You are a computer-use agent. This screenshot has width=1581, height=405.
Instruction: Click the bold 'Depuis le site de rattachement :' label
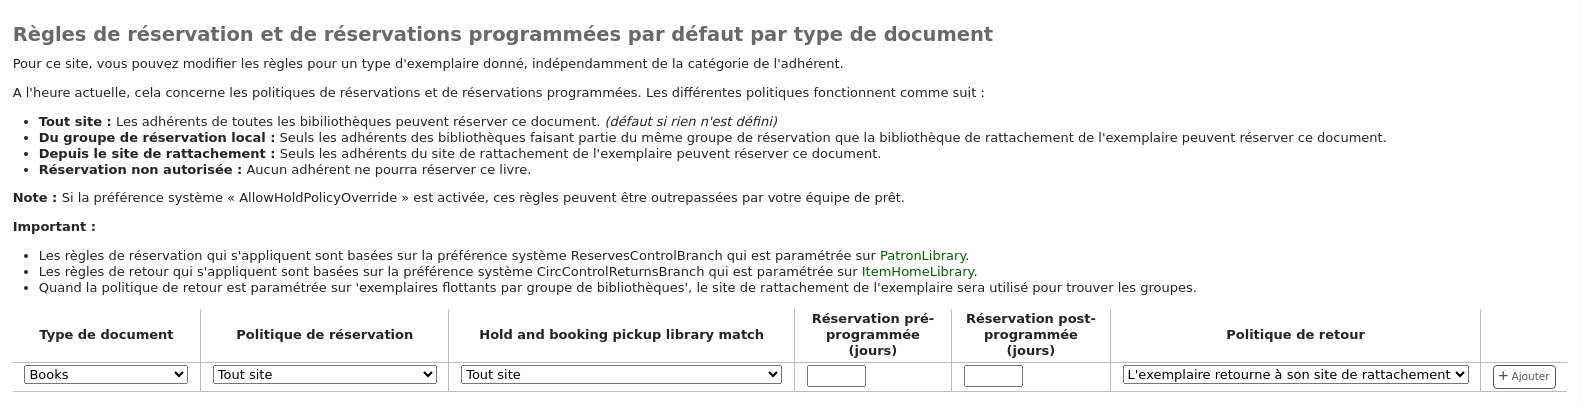pyautogui.click(x=156, y=154)
